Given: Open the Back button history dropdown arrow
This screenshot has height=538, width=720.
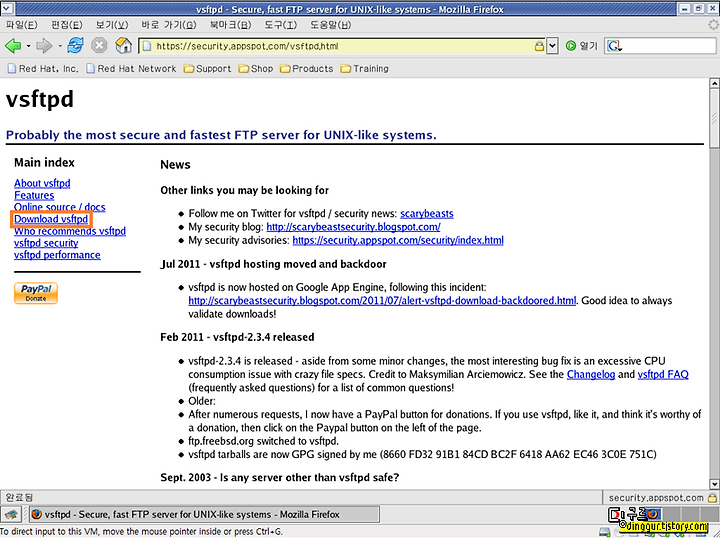Looking at the screenshot, I should click(x=28, y=46).
